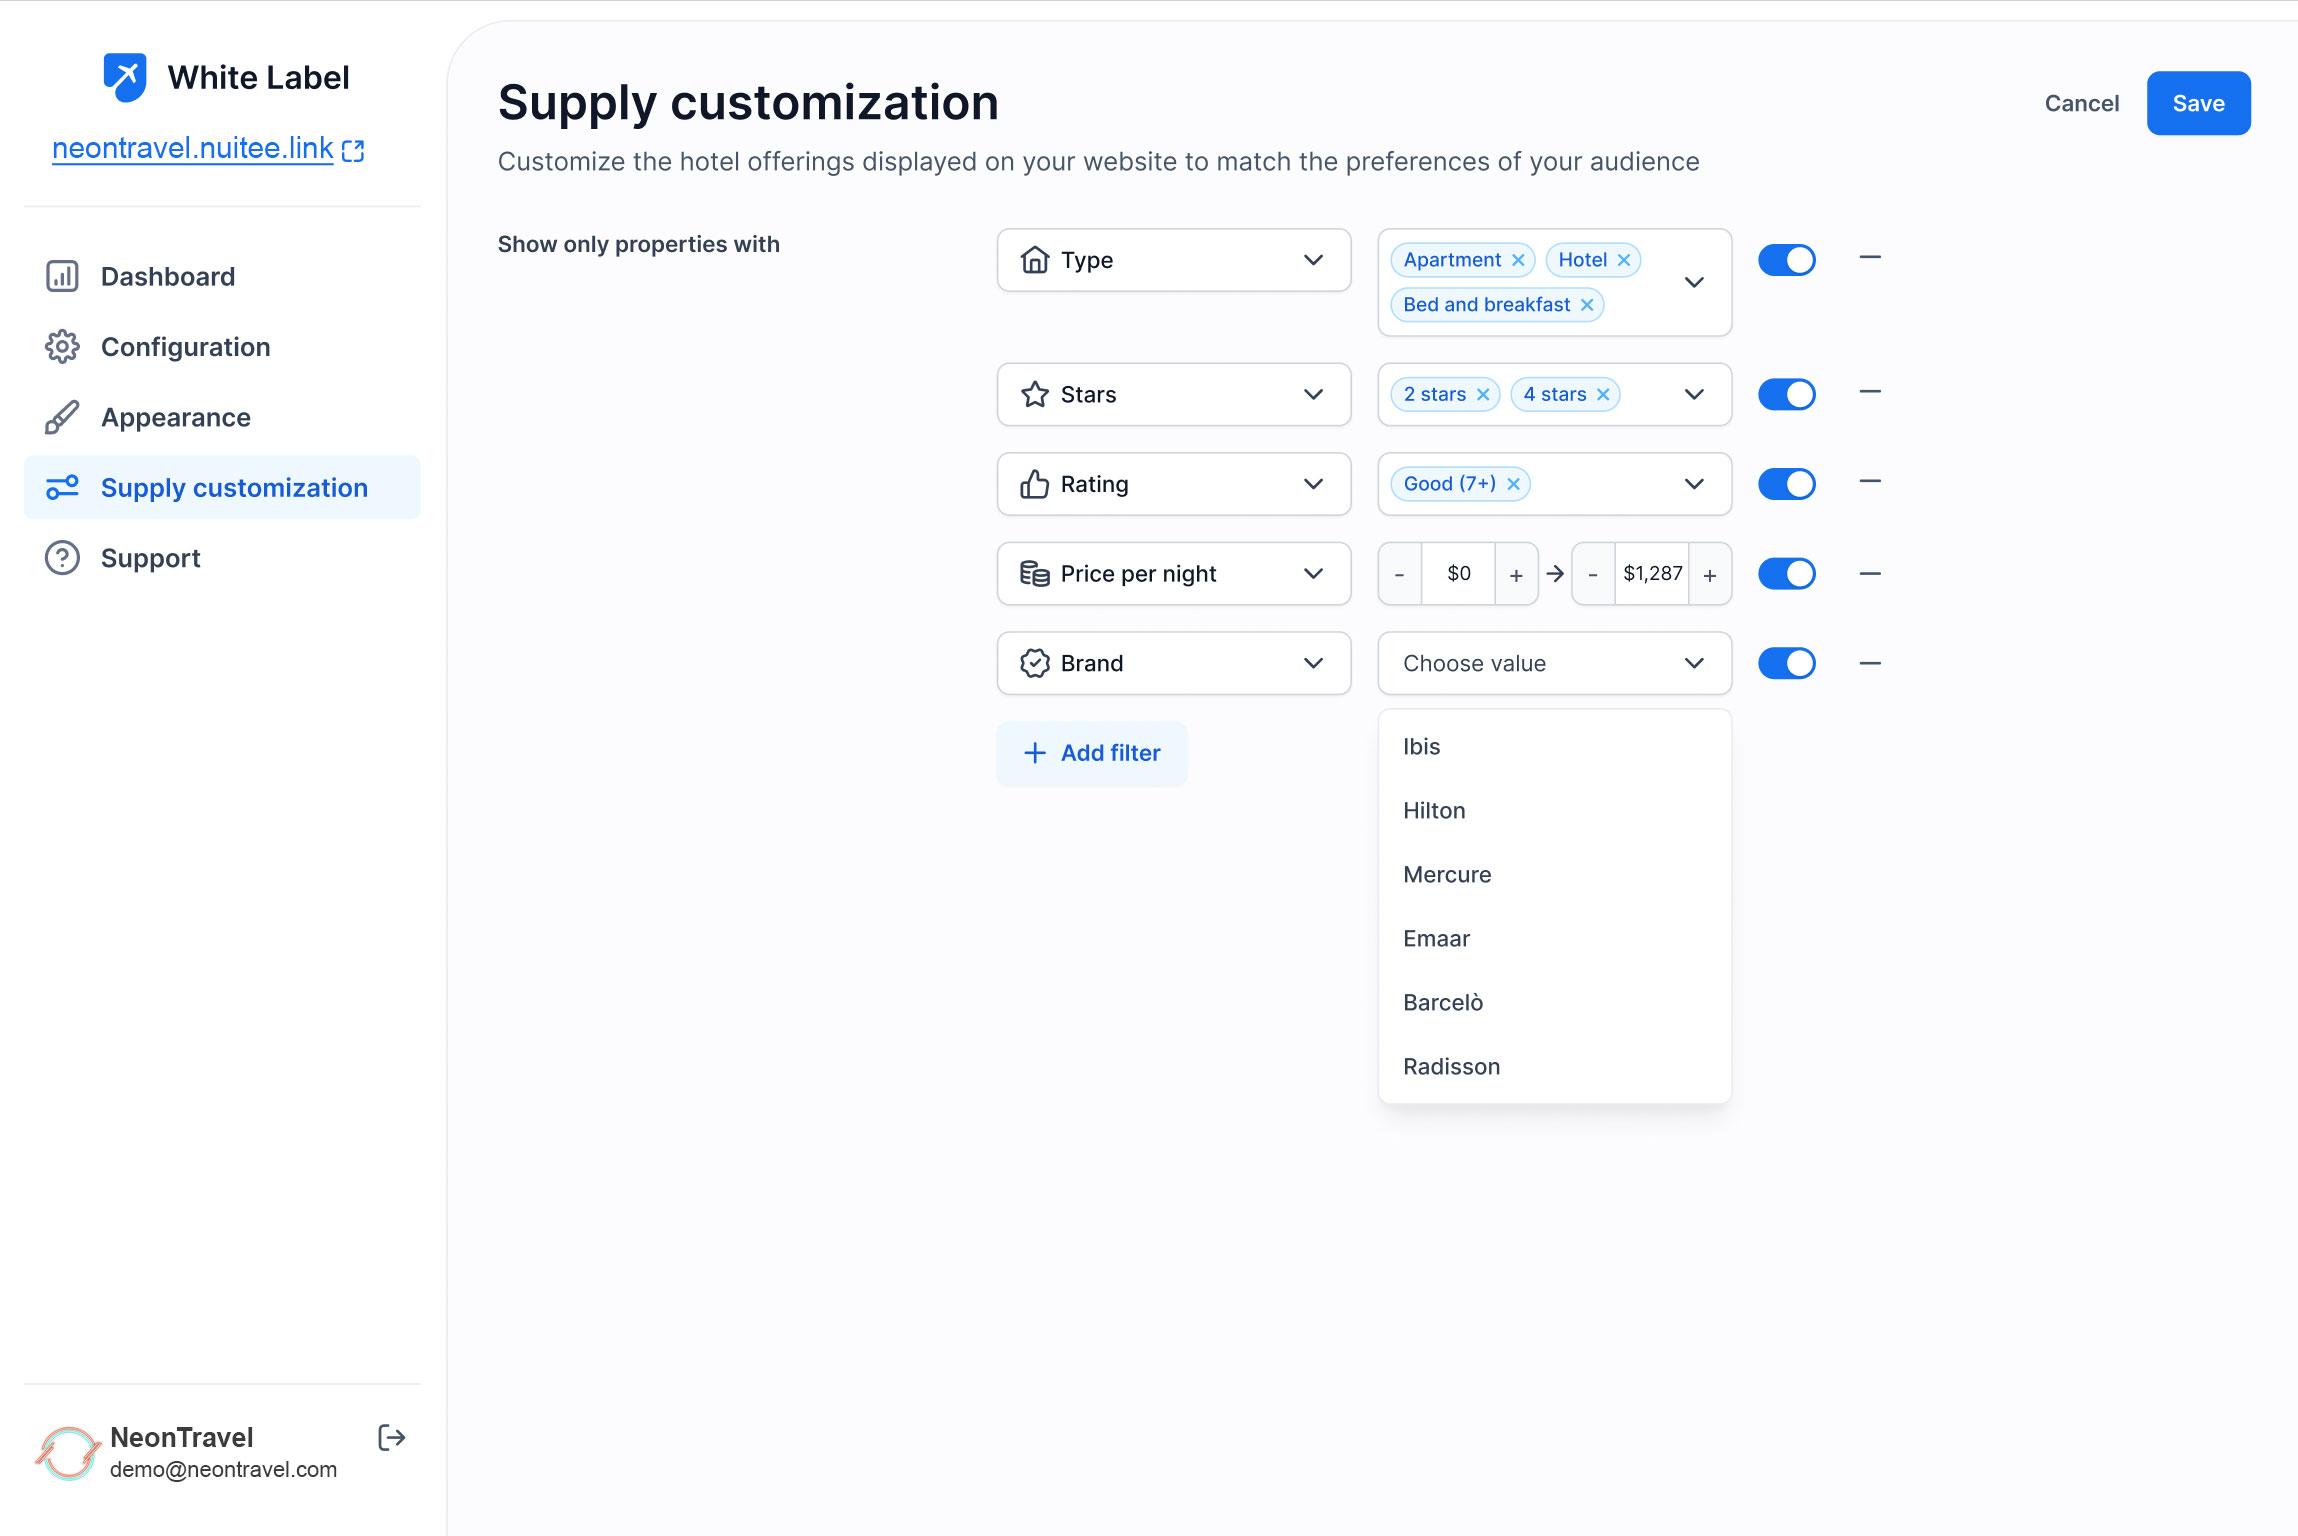Viewport: 2298px width, 1536px height.
Task: Remove the Apartment tag with its X
Action: (x=1518, y=260)
